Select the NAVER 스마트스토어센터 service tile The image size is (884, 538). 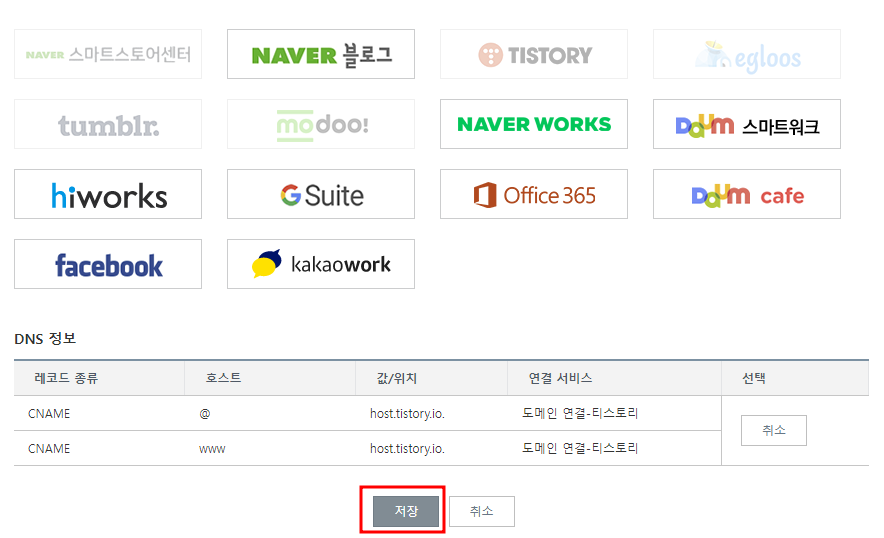[108, 54]
